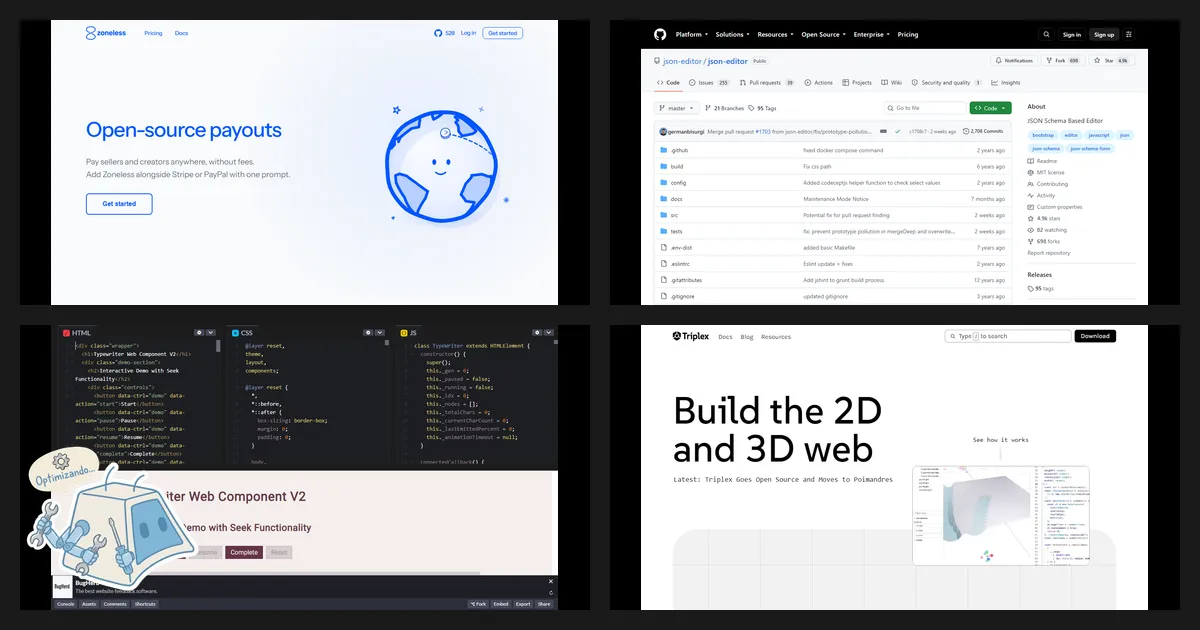Click the GitHub octocat logo in header
Screen dimensions: 1200x630
660,34
